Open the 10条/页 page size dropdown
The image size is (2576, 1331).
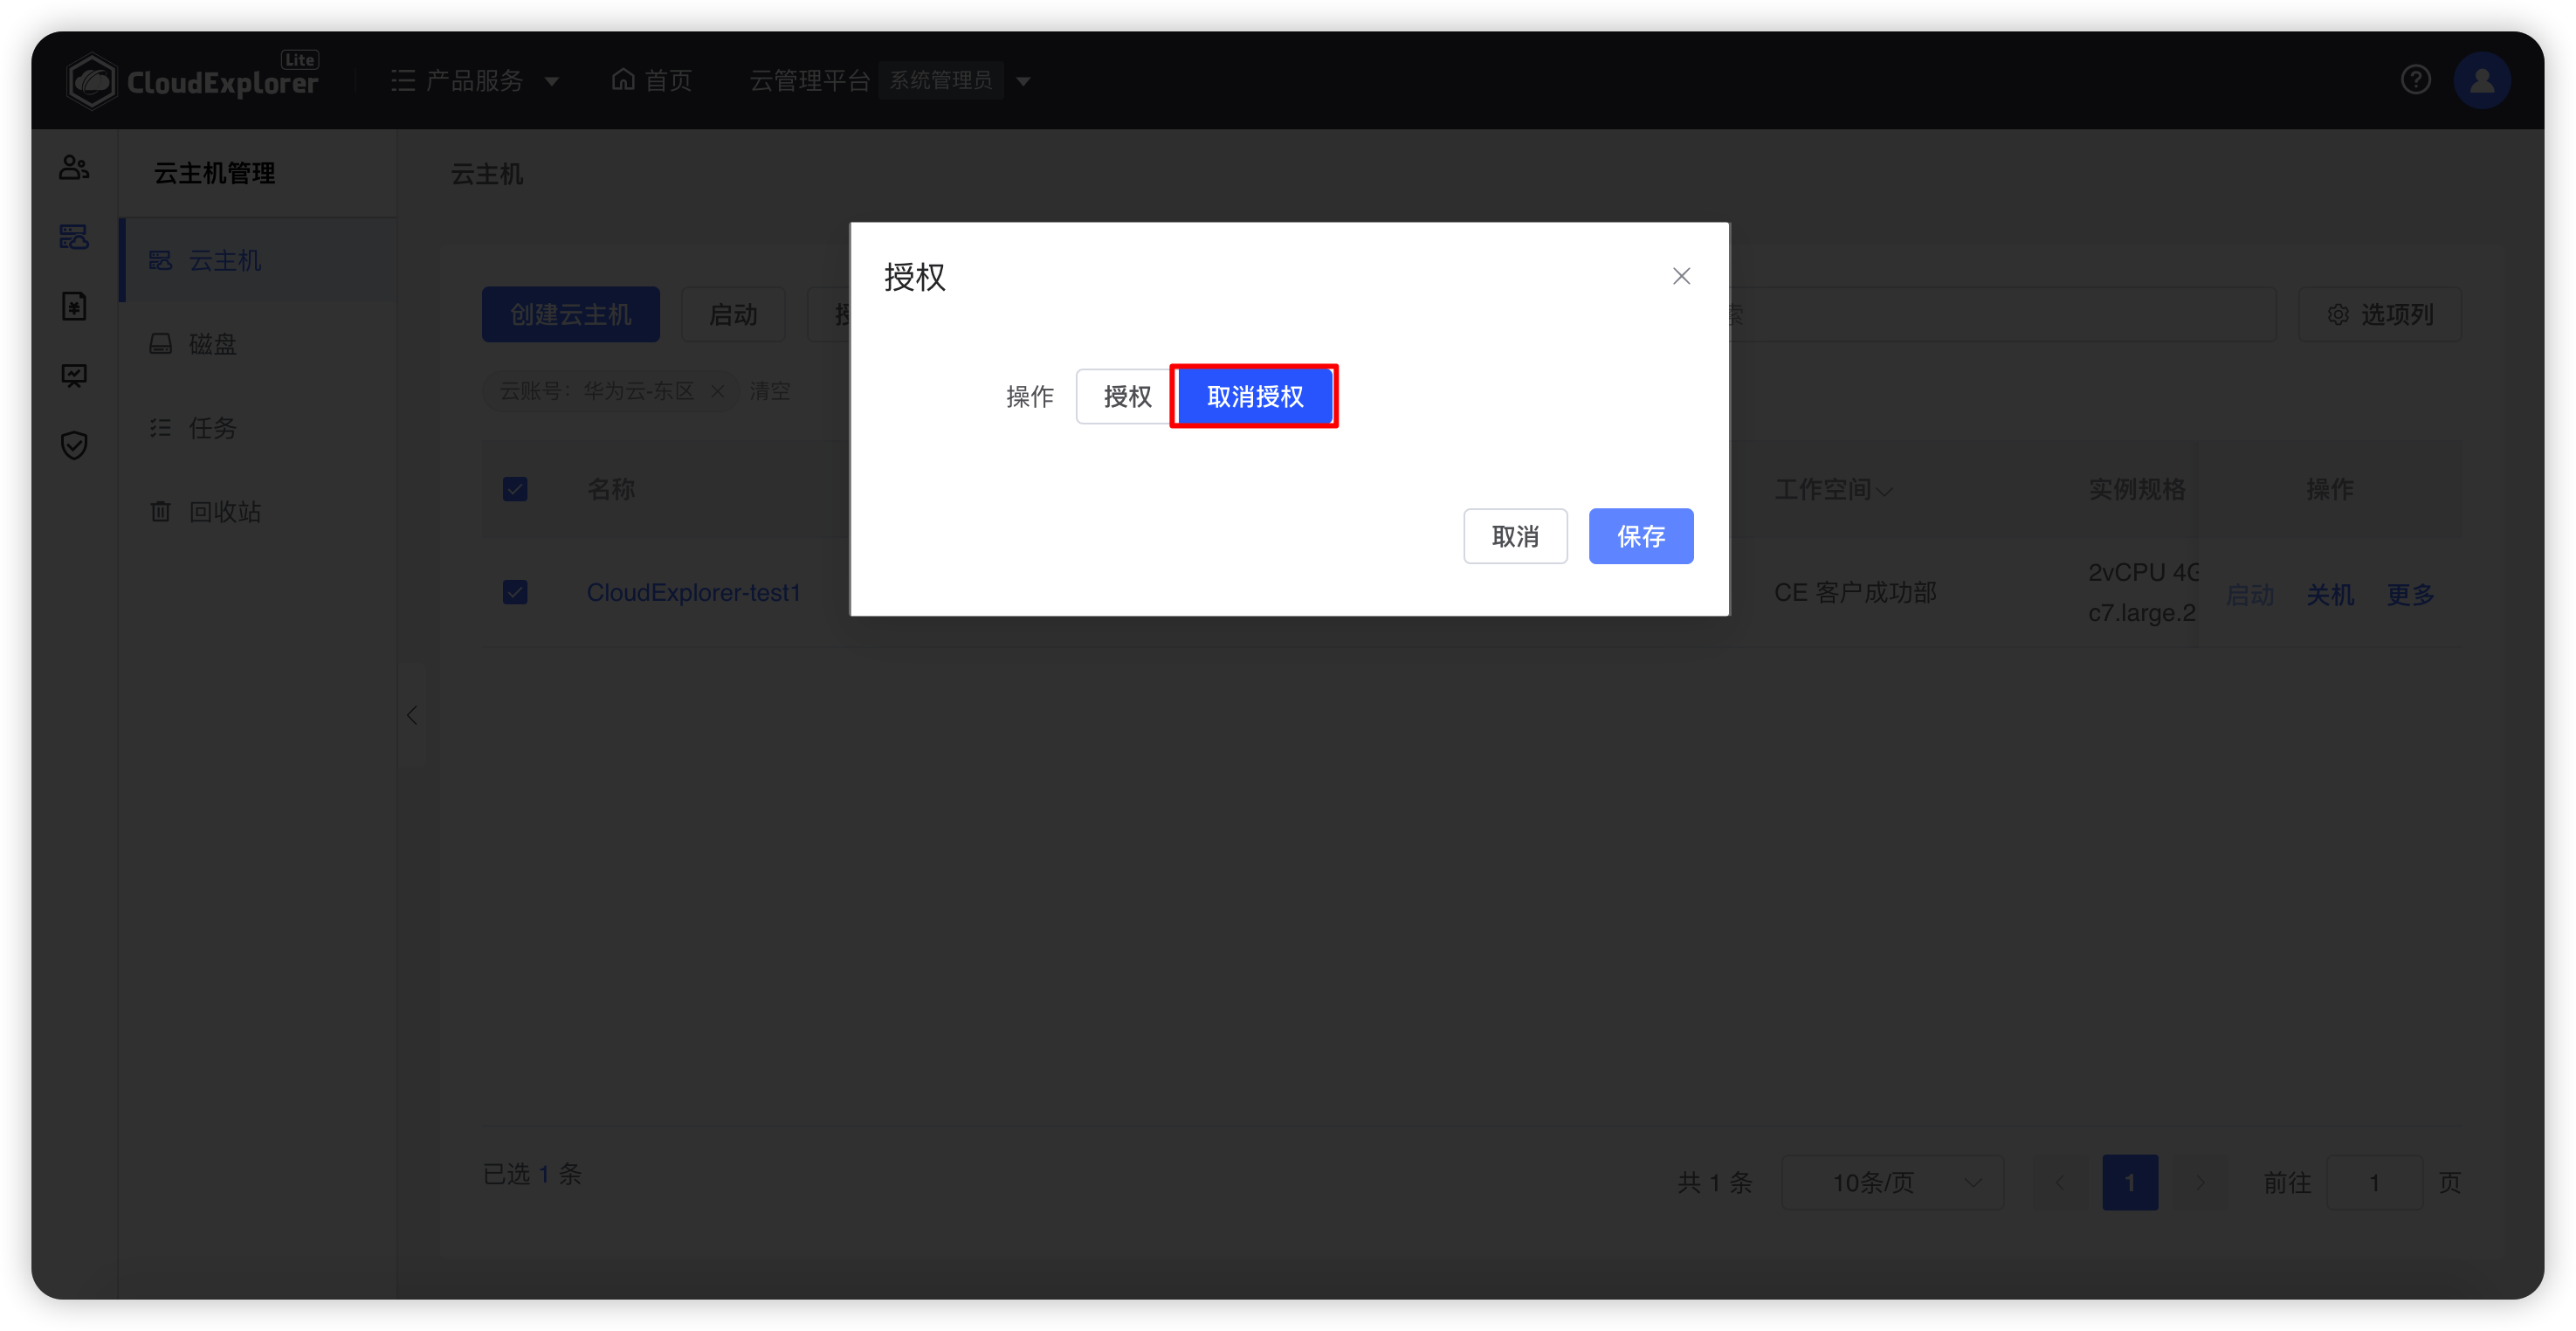(x=1892, y=1183)
